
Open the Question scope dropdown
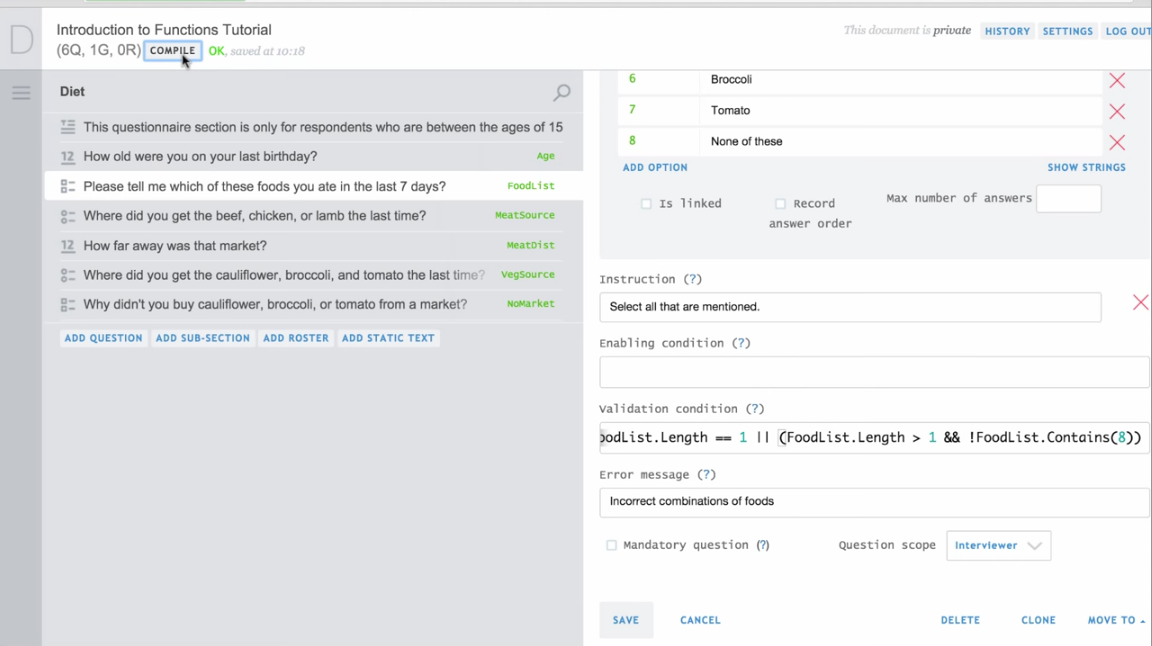[x=998, y=545]
